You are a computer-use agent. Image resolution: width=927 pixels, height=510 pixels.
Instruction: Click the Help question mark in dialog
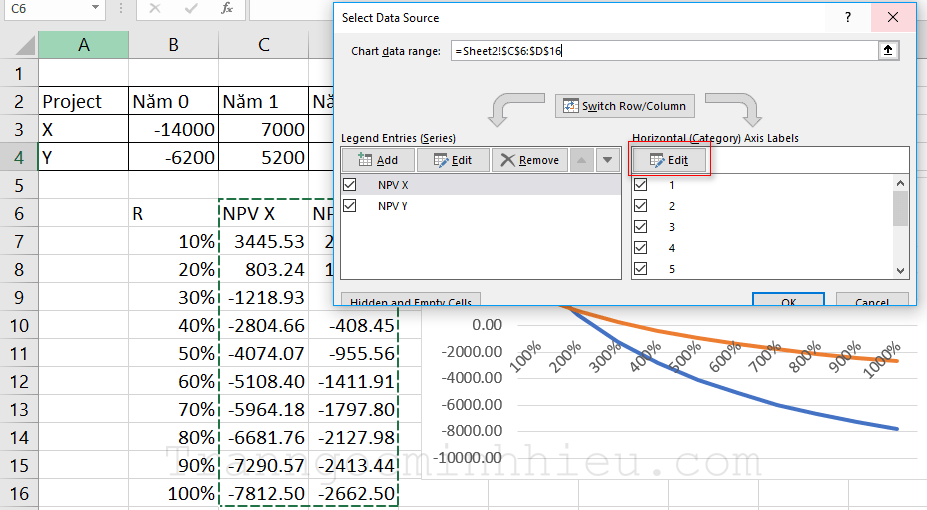(x=848, y=18)
